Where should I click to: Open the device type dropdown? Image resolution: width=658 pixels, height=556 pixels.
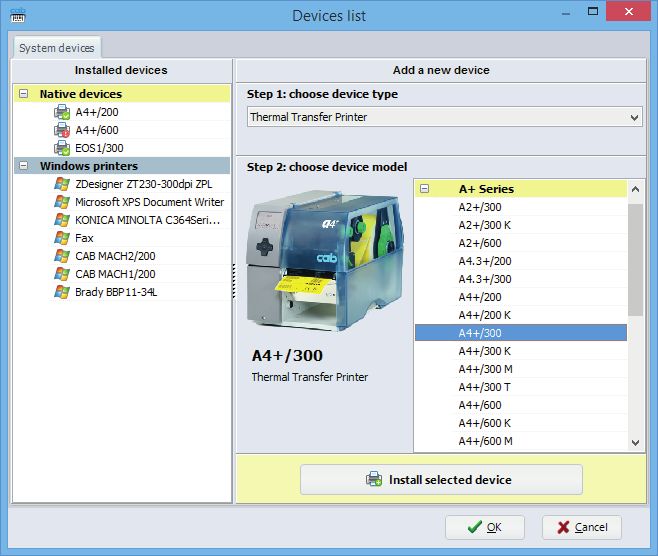[444, 117]
